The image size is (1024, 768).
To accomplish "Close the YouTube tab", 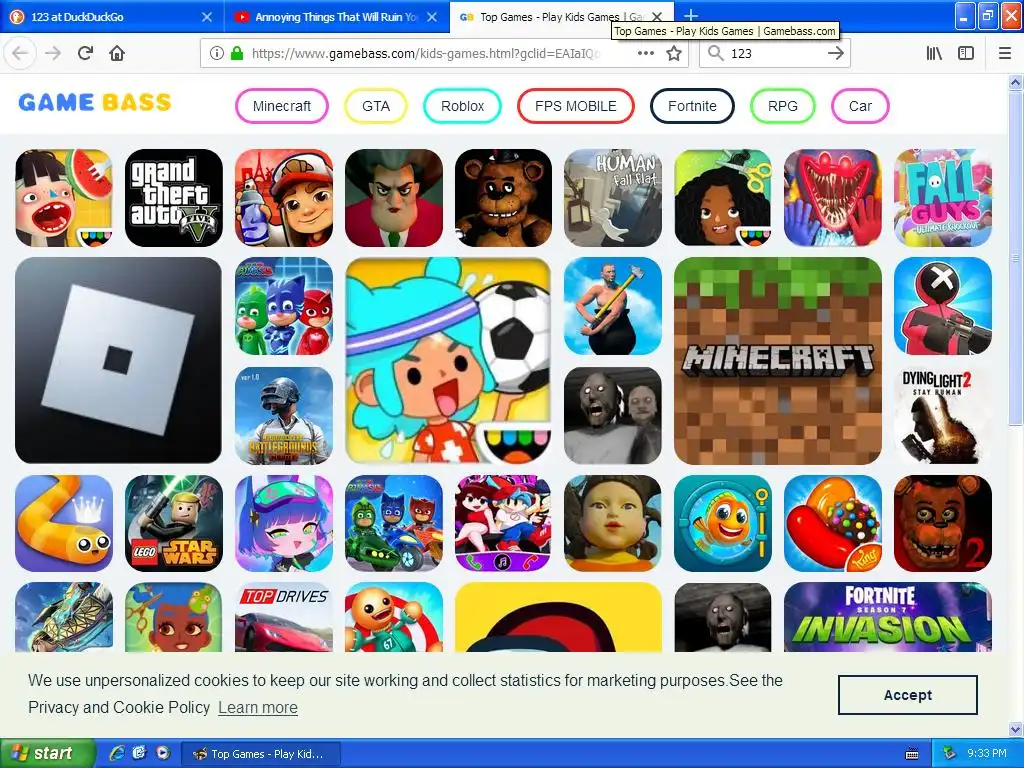I will point(432,17).
